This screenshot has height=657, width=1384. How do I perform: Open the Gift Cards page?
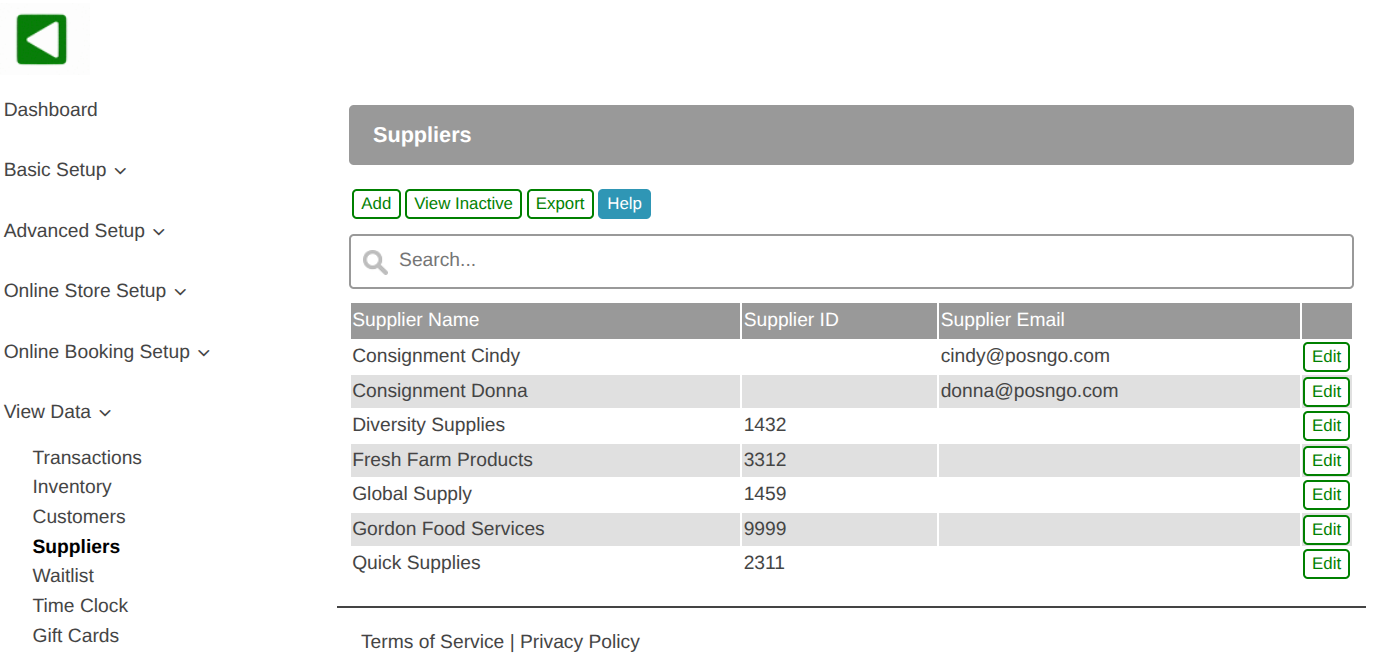click(76, 636)
